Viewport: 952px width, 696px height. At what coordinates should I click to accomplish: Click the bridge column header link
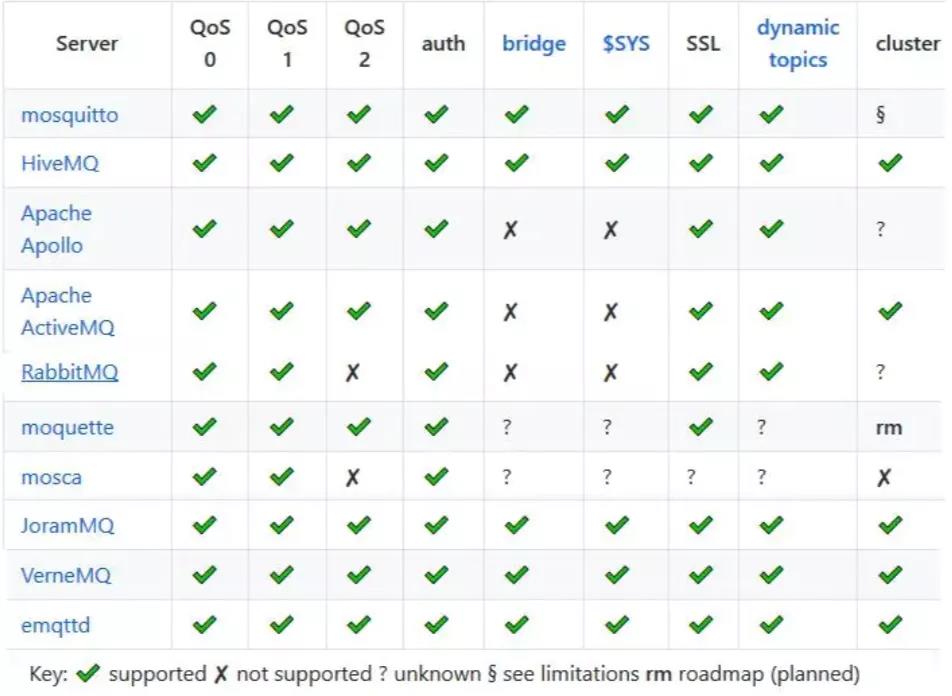click(534, 43)
